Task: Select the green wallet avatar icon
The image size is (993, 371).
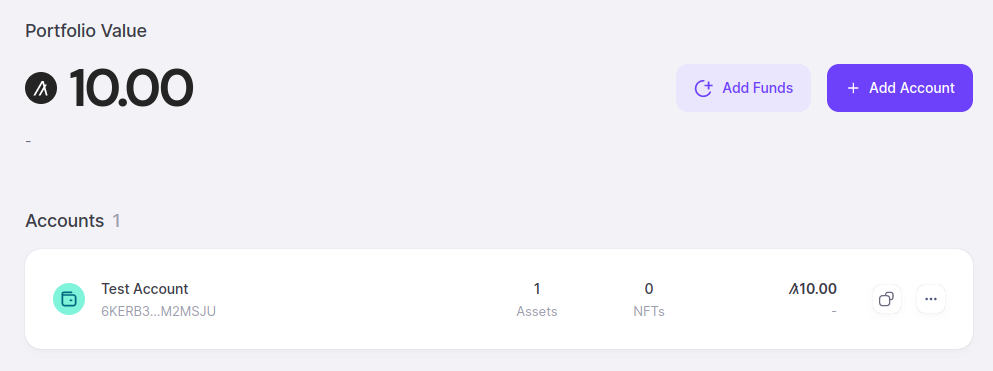Action: coord(69,299)
